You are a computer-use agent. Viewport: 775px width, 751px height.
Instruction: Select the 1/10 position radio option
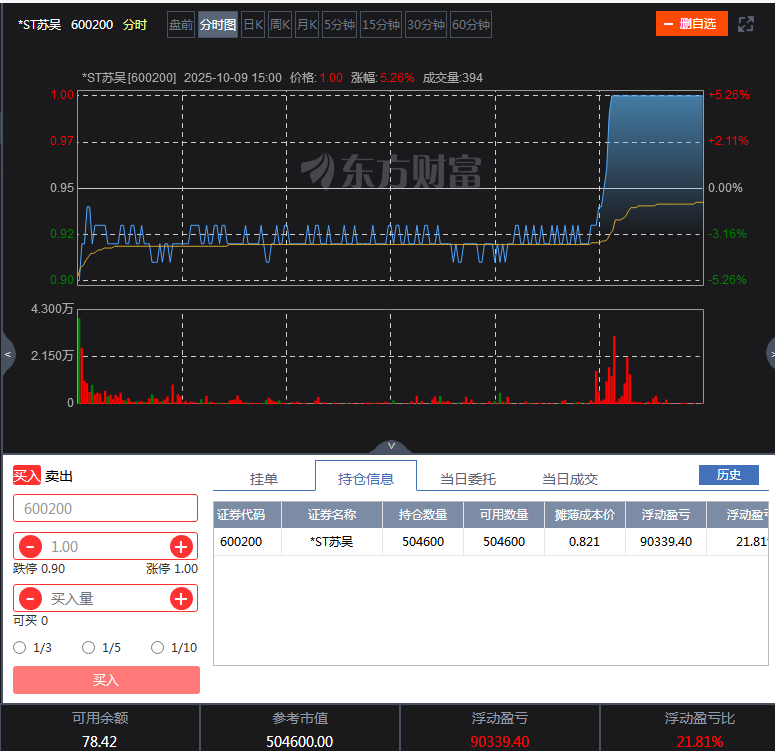click(157, 647)
